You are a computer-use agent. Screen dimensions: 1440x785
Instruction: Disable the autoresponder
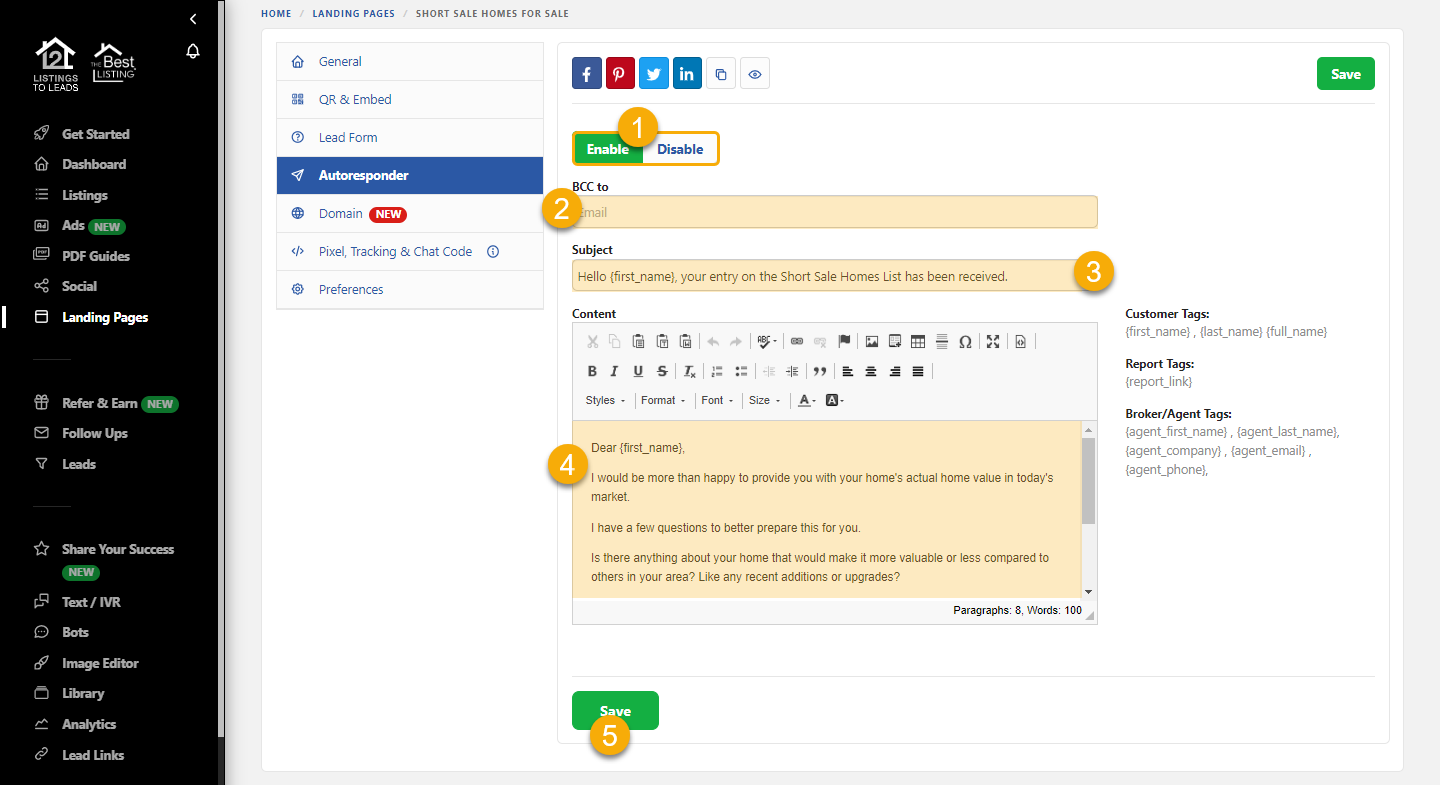click(x=680, y=149)
